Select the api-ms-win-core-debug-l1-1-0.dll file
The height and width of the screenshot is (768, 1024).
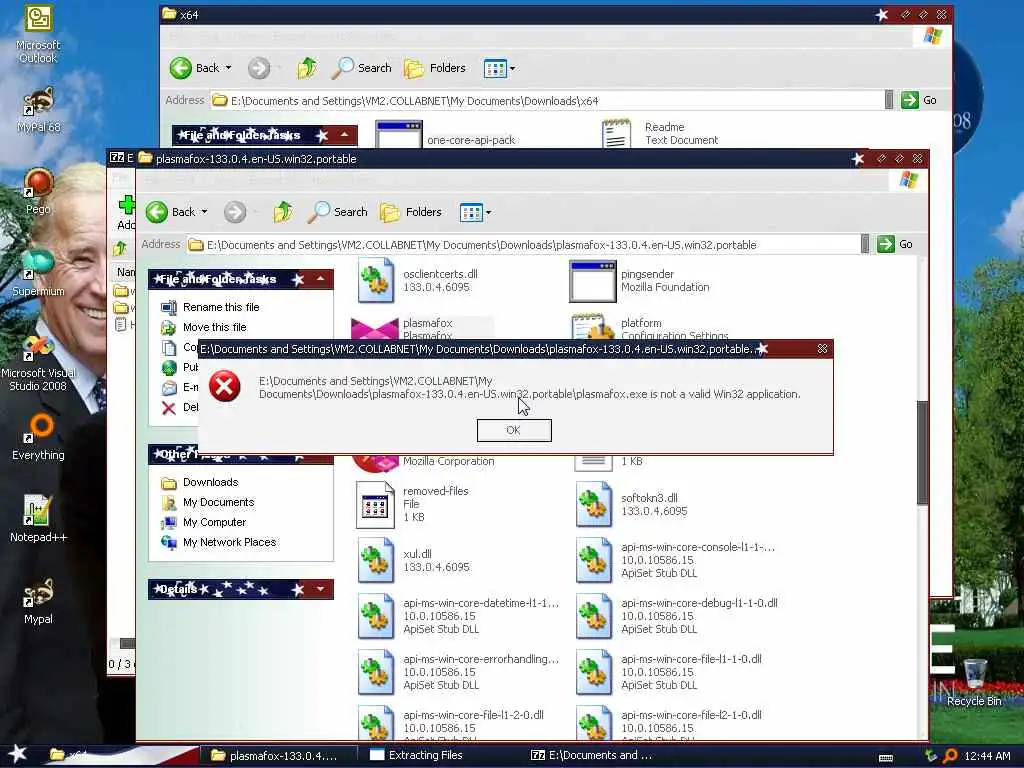click(676, 616)
